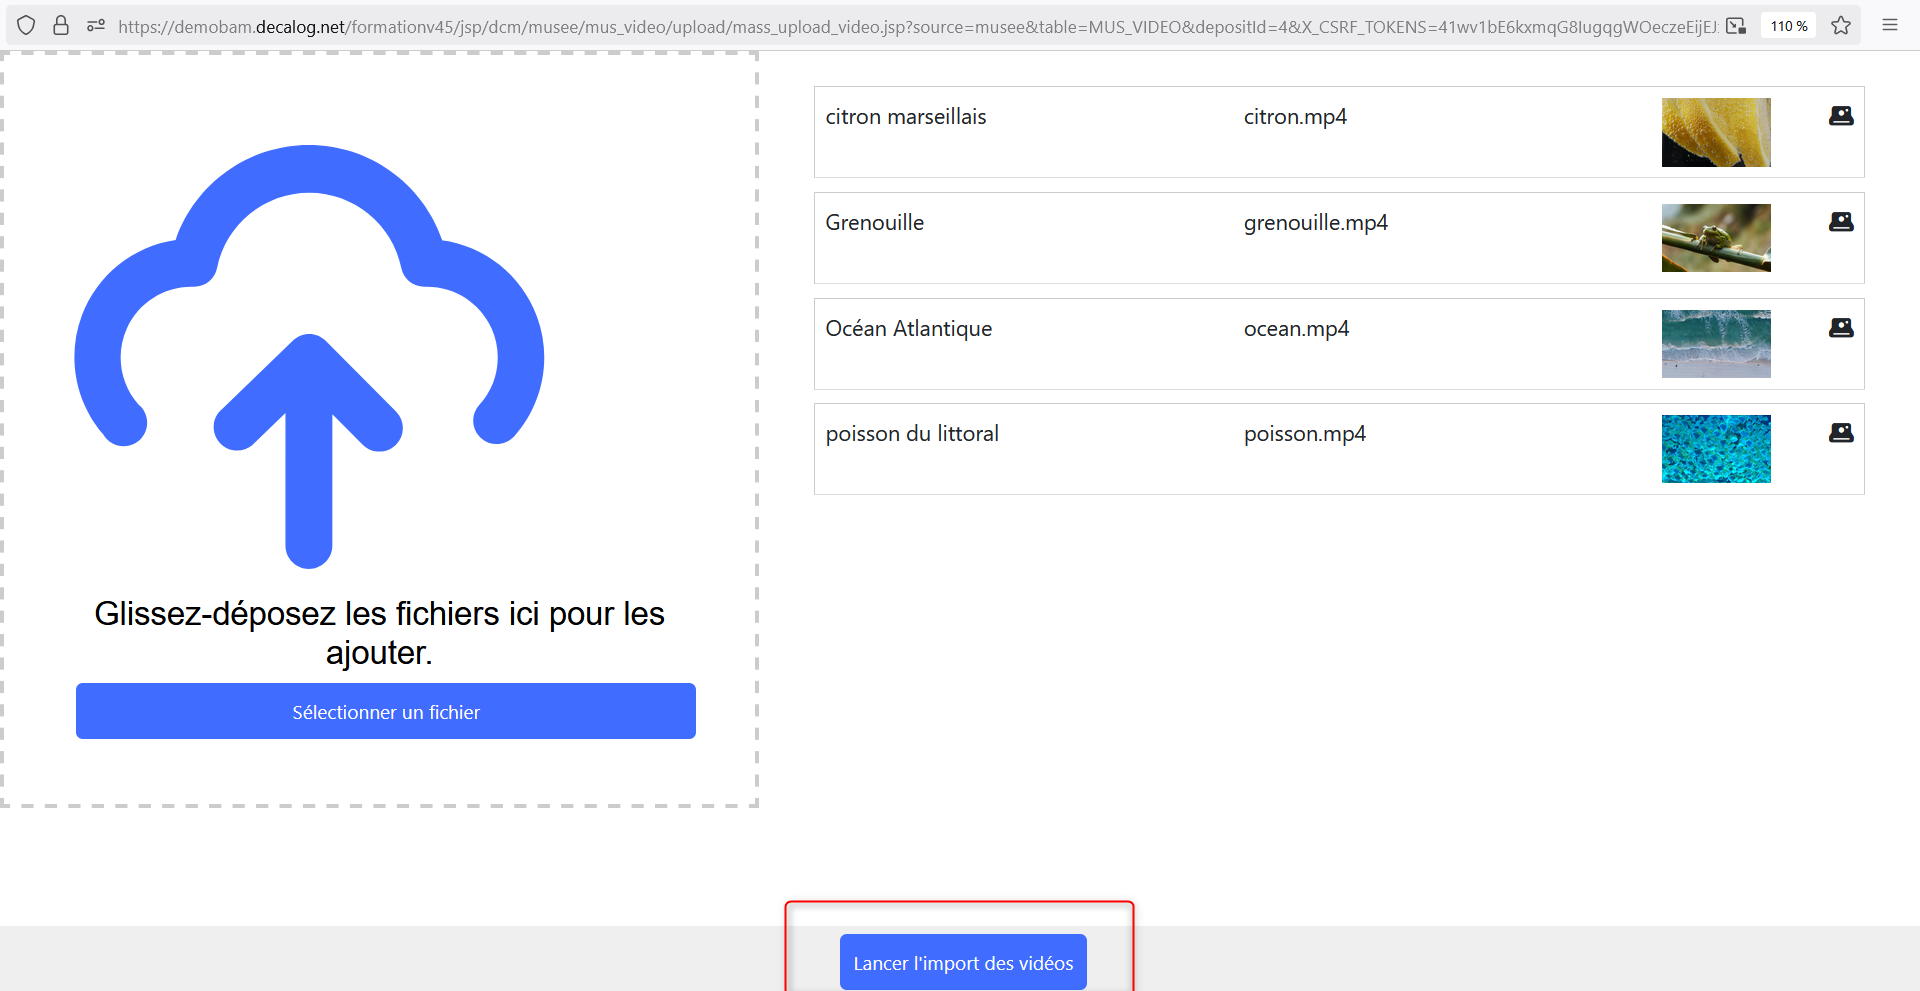Open the grenouille frog video thumbnail
This screenshot has height=991, width=1920.
click(x=1716, y=238)
